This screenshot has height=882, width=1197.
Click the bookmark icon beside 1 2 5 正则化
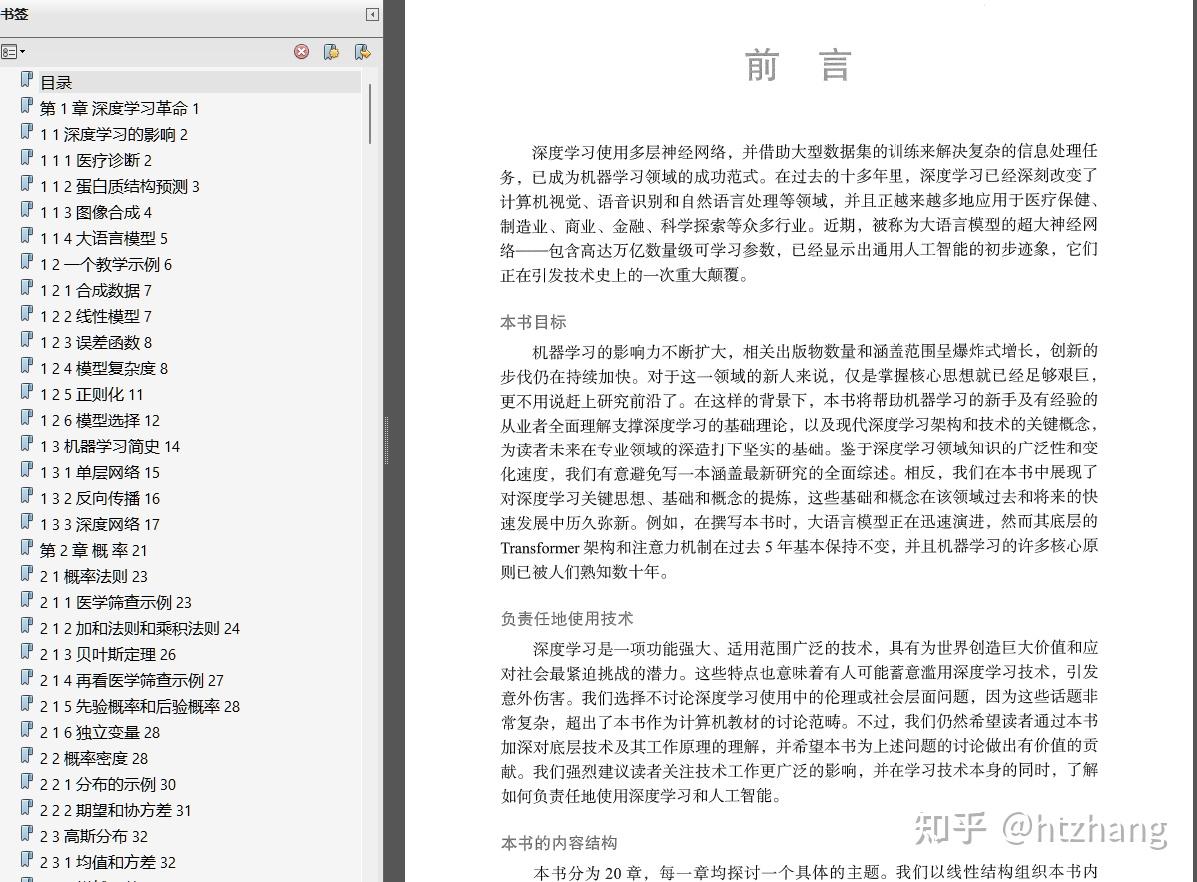coord(26,393)
